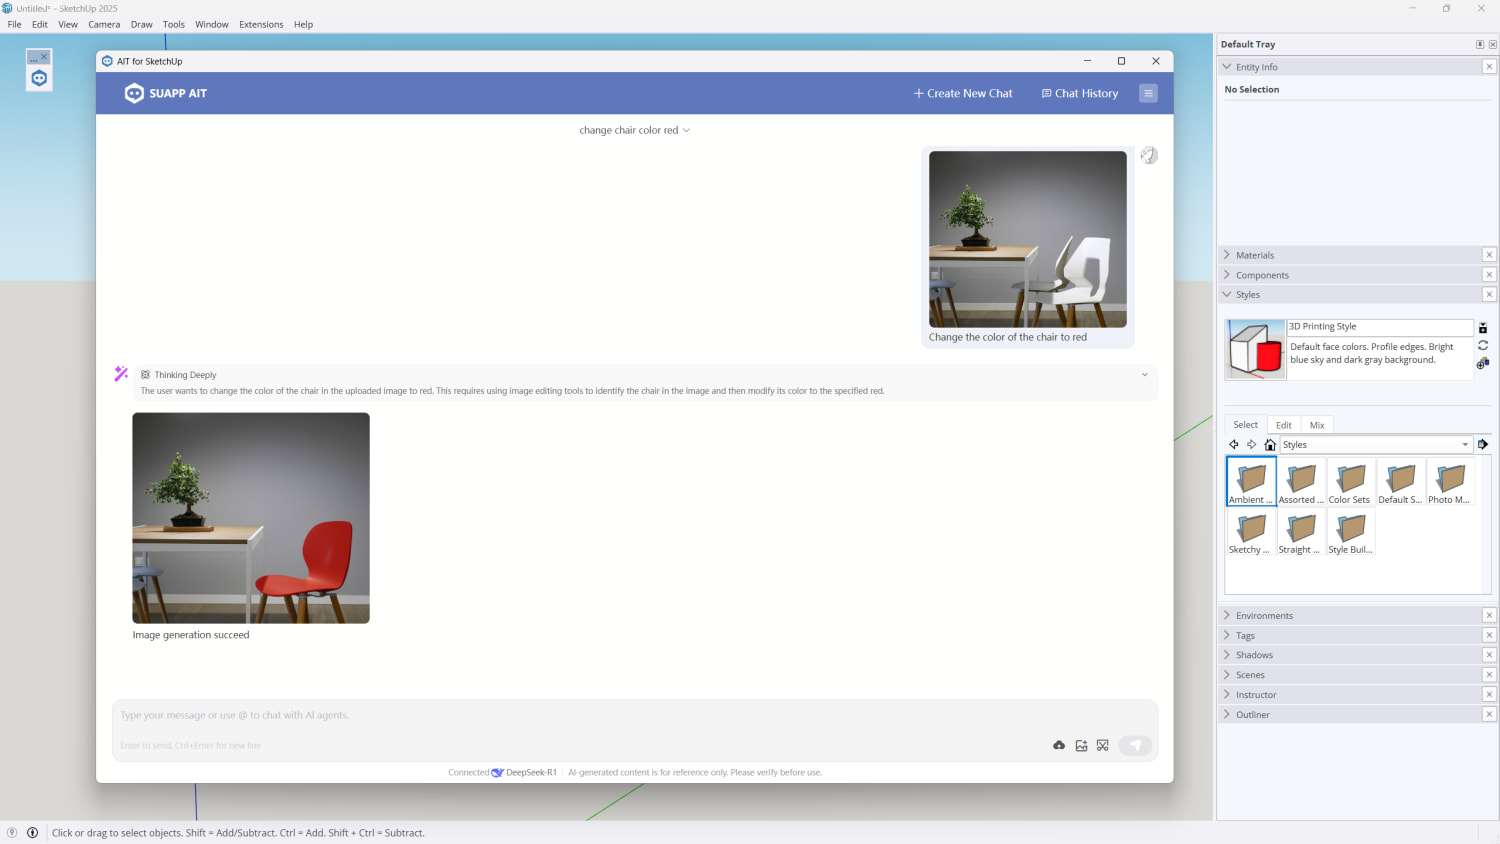Open the Extensions menu
Screen dimensions: 1500x844
pos(261,24)
